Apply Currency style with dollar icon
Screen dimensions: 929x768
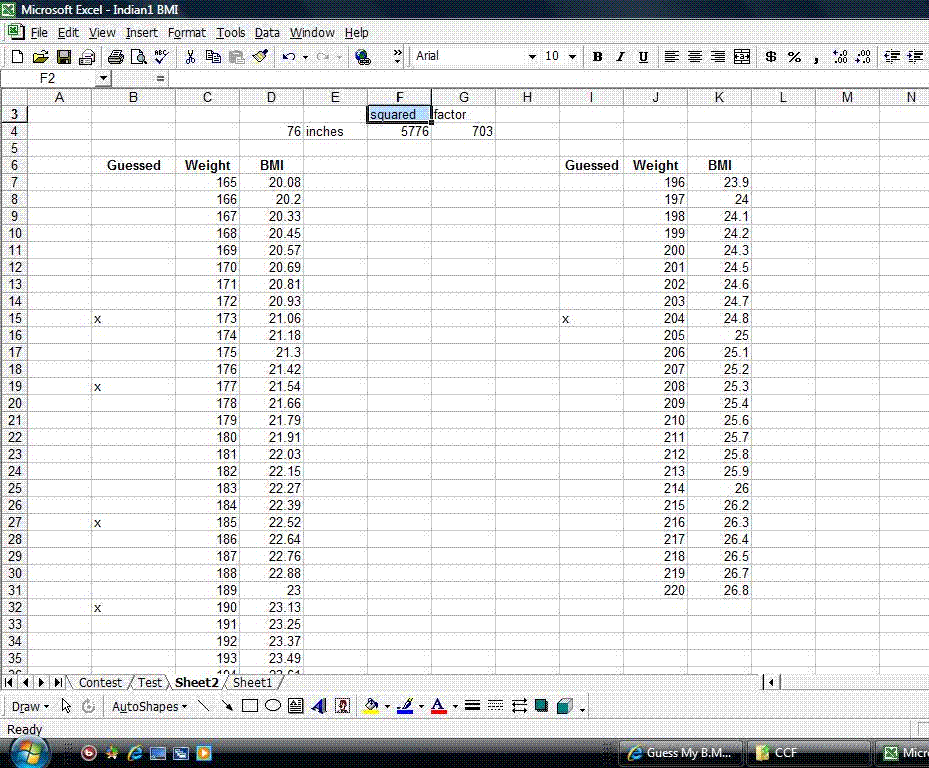point(771,57)
